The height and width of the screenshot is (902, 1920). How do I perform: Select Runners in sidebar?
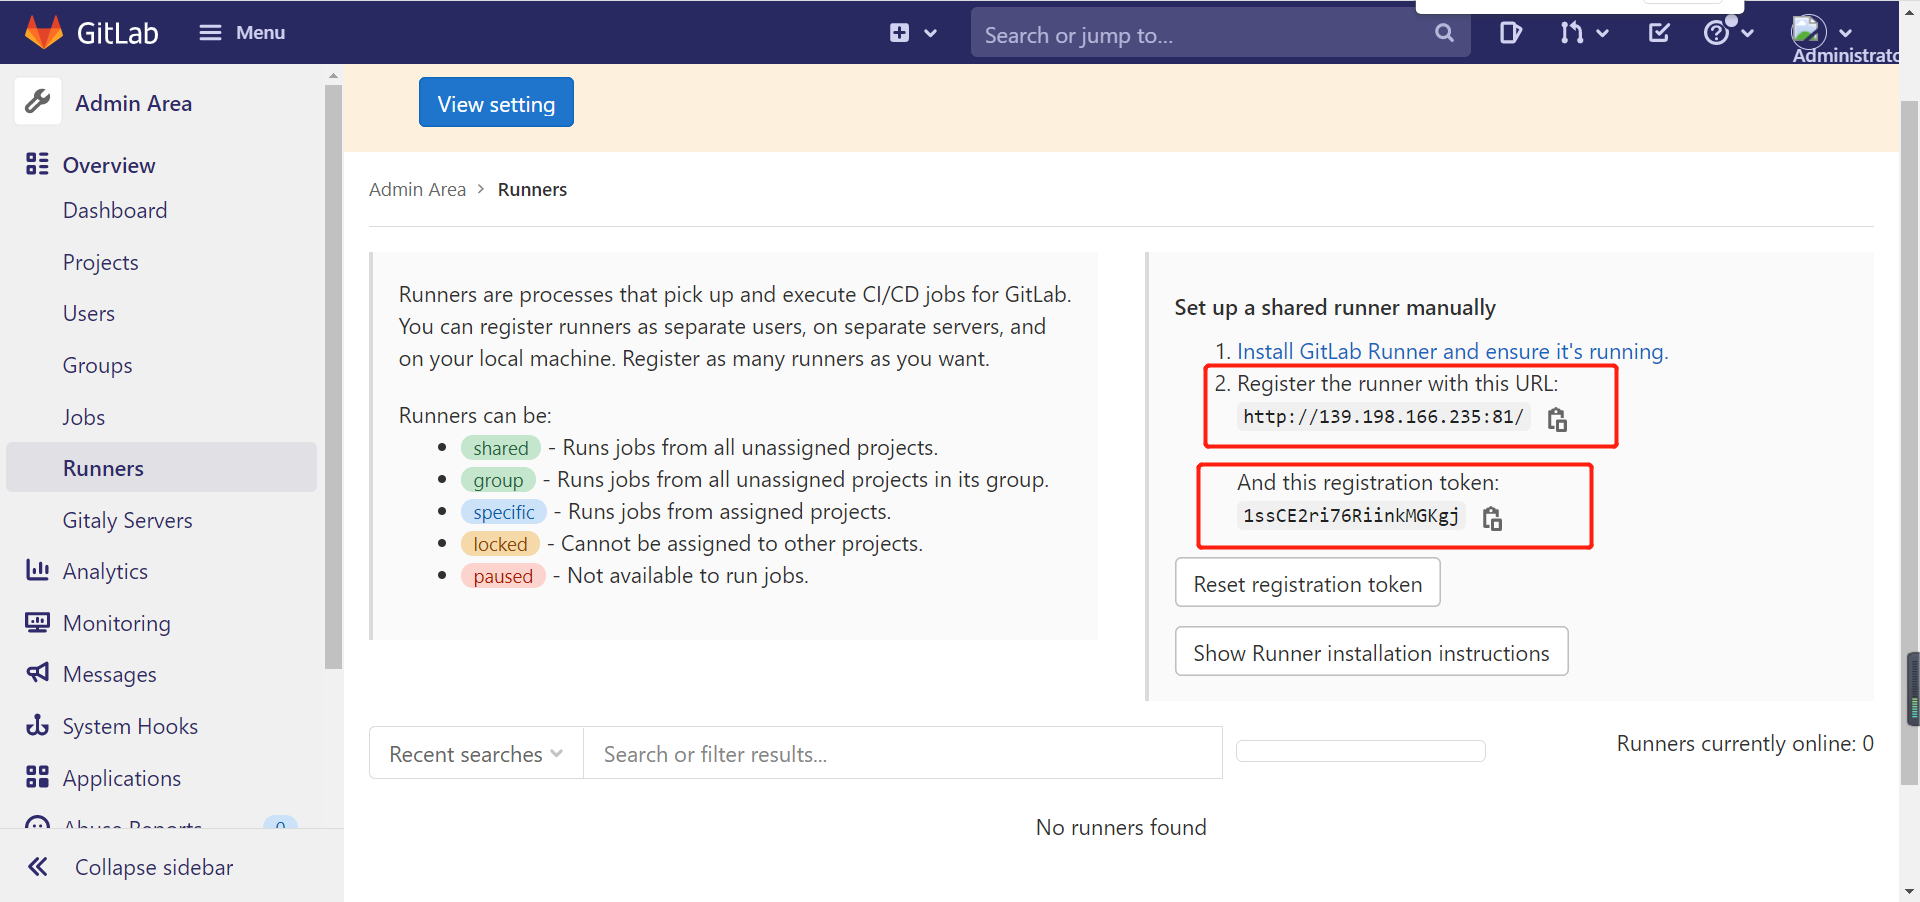[161, 468]
